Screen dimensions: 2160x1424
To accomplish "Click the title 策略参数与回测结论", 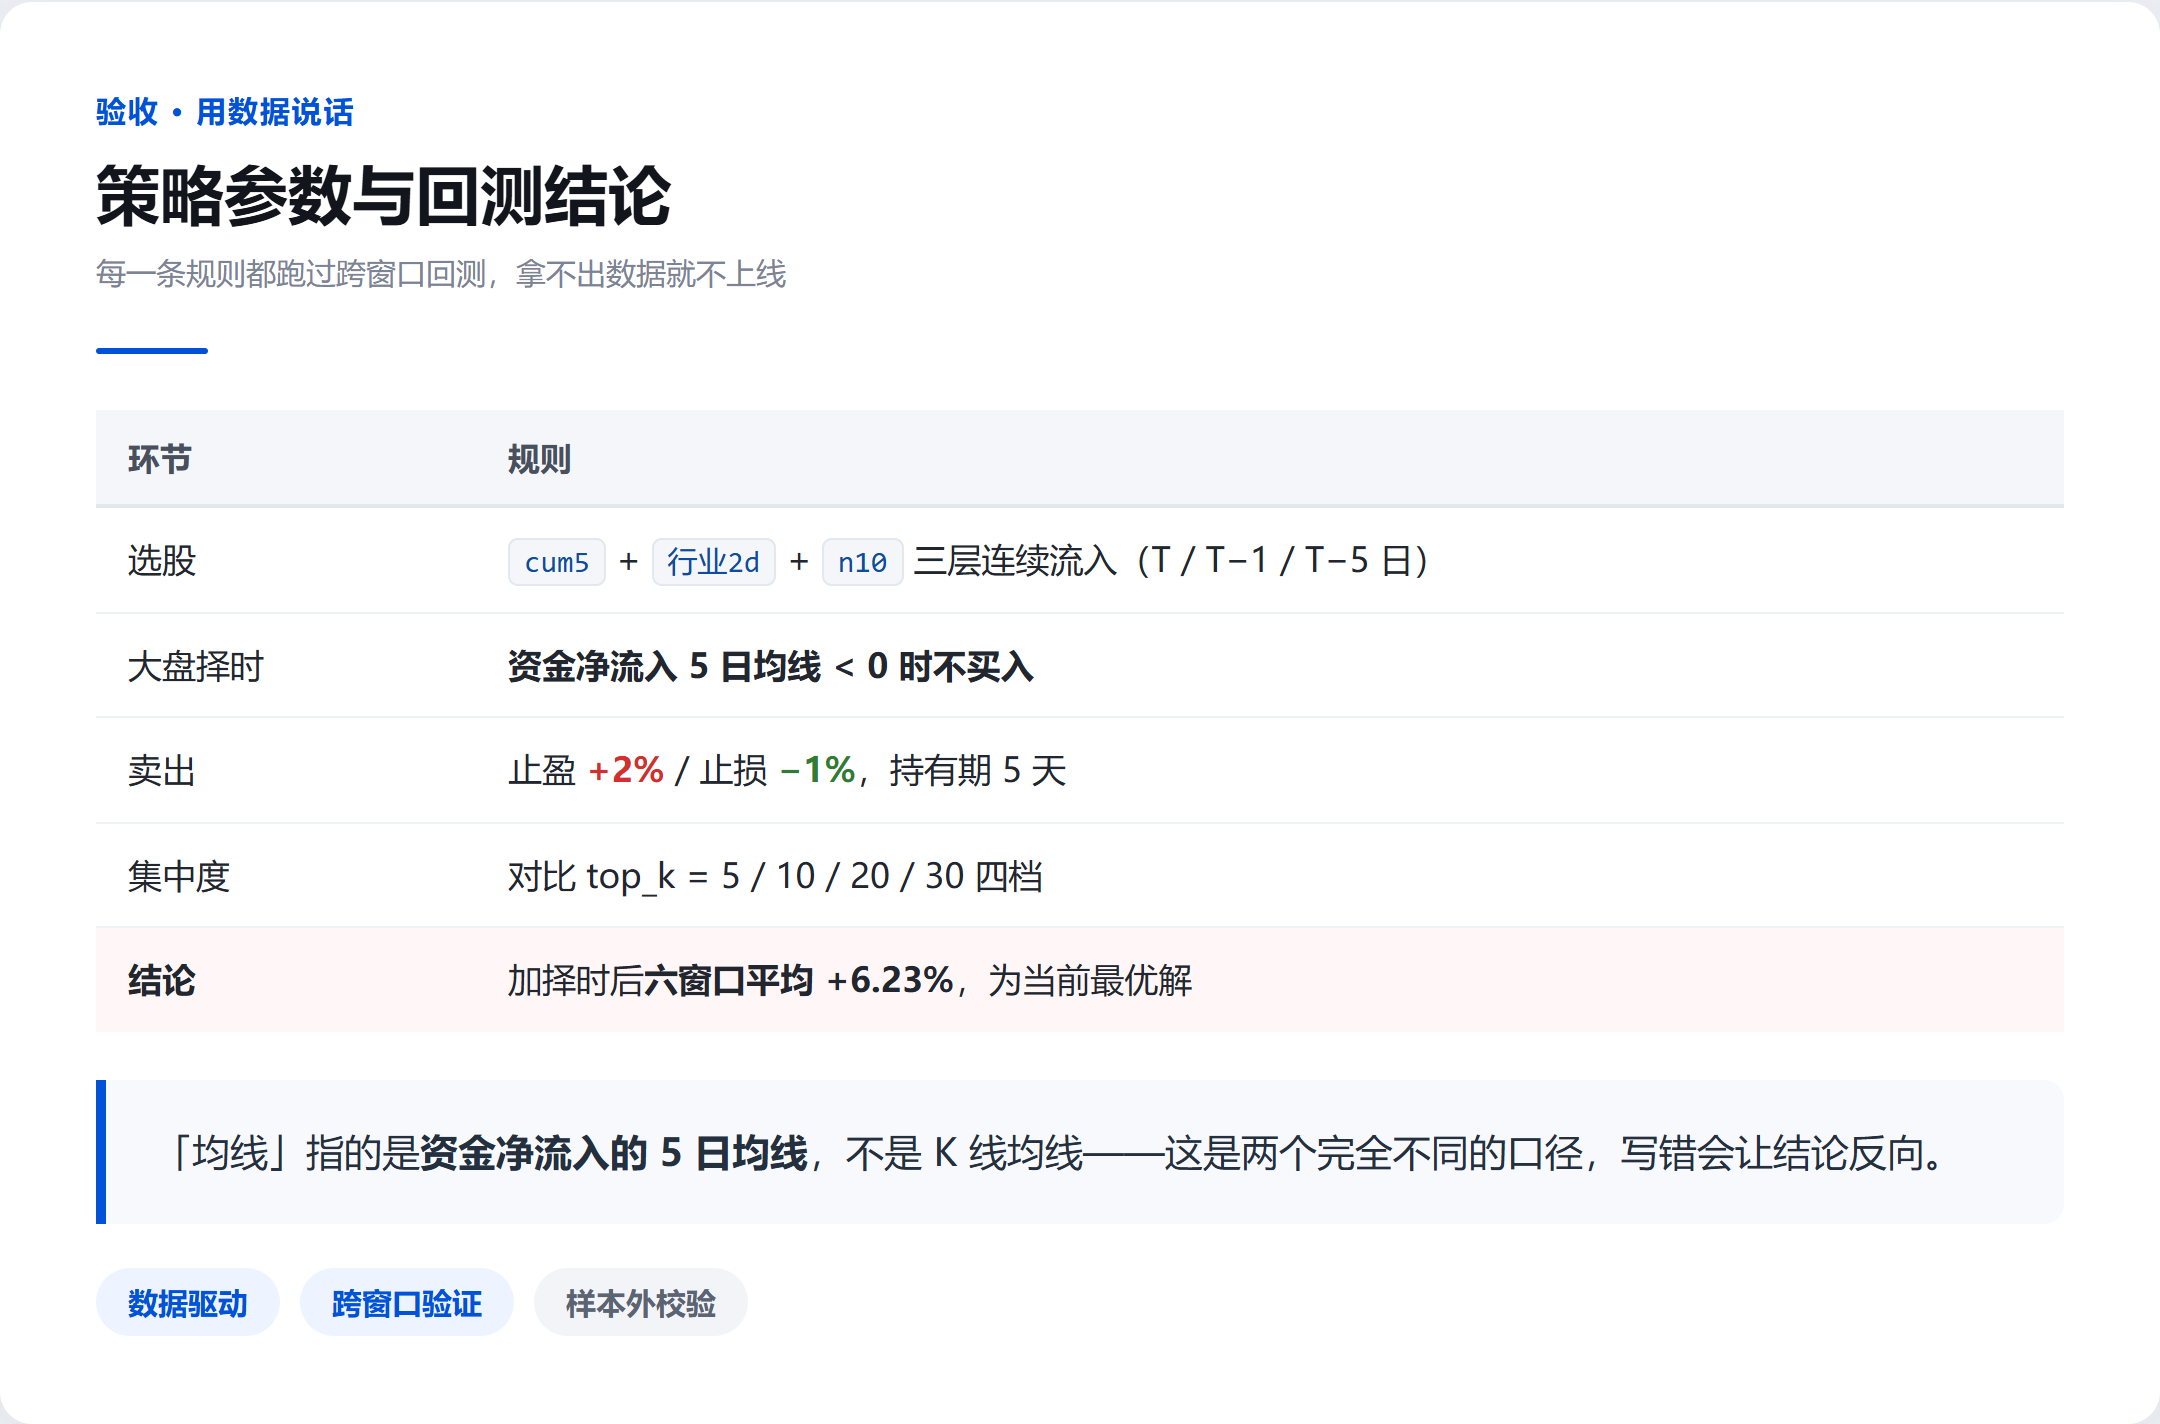I will [383, 196].
